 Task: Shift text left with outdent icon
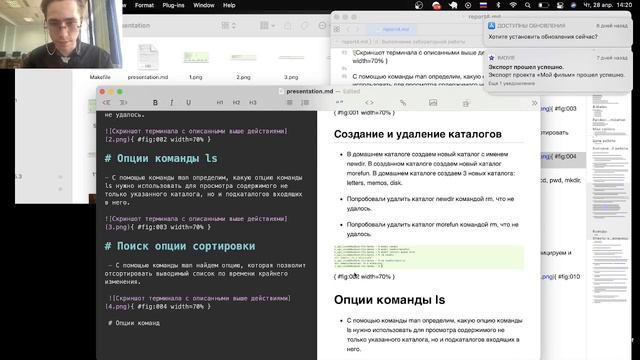(x=107, y=103)
